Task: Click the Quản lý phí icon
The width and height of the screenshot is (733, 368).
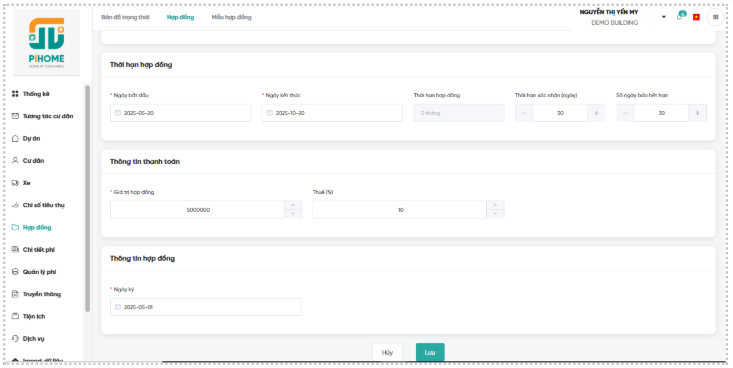Action: [15, 272]
